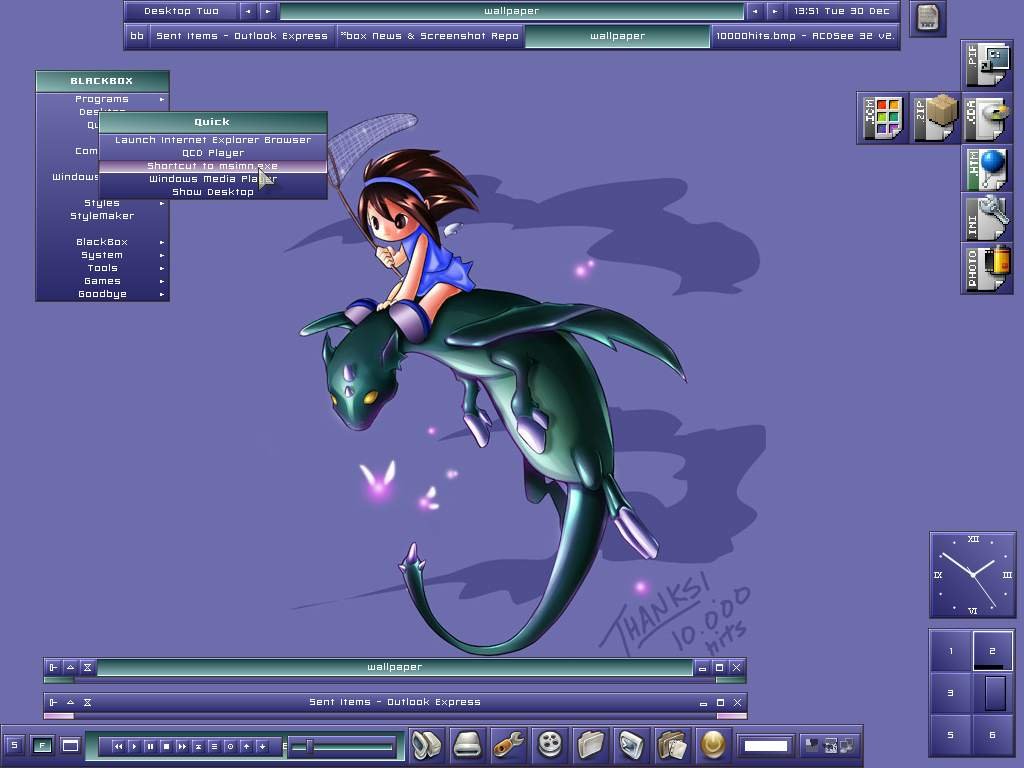Expand the BlackBox submenu
This screenshot has height=768, width=1024.
[103, 242]
